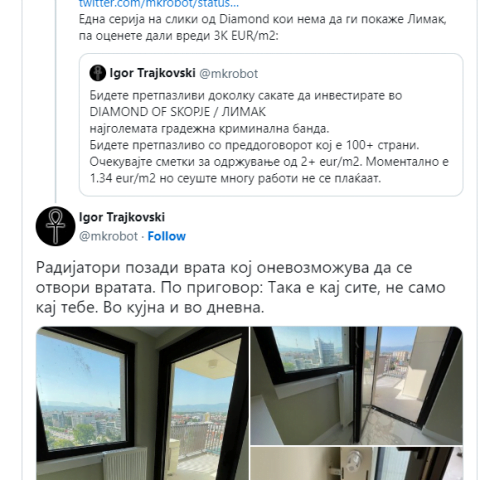Open quoted tweet about DIAMOND OF SKOPJE
Image resolution: width=480 pixels, height=480 pixels.
tap(271, 125)
